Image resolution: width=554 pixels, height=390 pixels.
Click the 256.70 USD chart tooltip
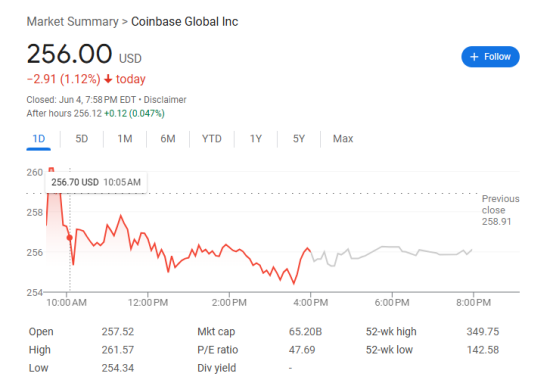[x=96, y=182]
